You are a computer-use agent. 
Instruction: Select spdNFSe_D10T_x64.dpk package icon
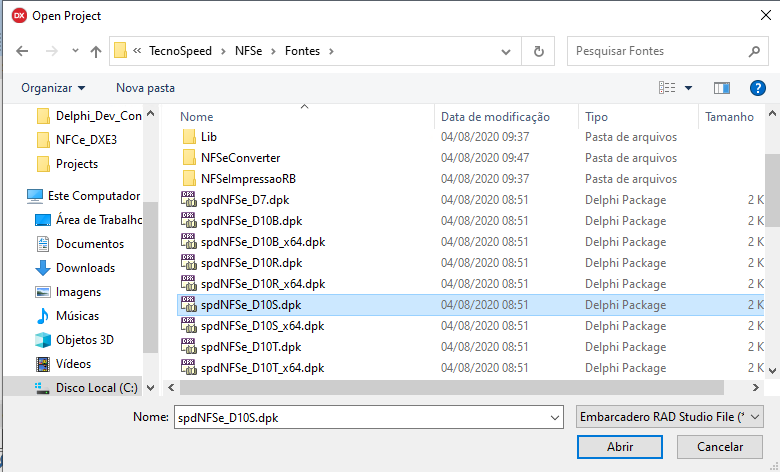tap(189, 368)
